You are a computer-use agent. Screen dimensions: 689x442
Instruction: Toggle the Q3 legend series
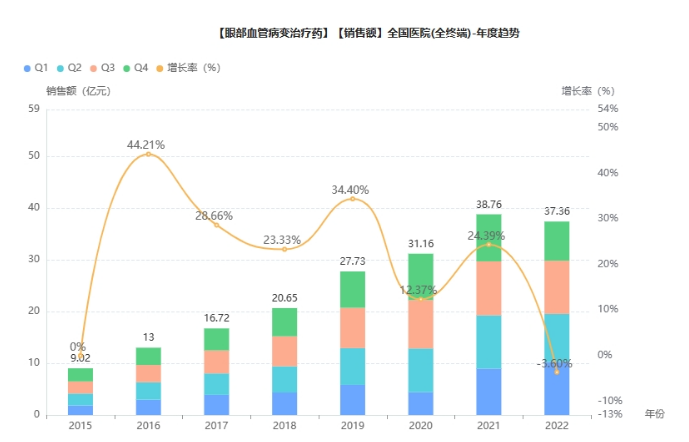102,68
